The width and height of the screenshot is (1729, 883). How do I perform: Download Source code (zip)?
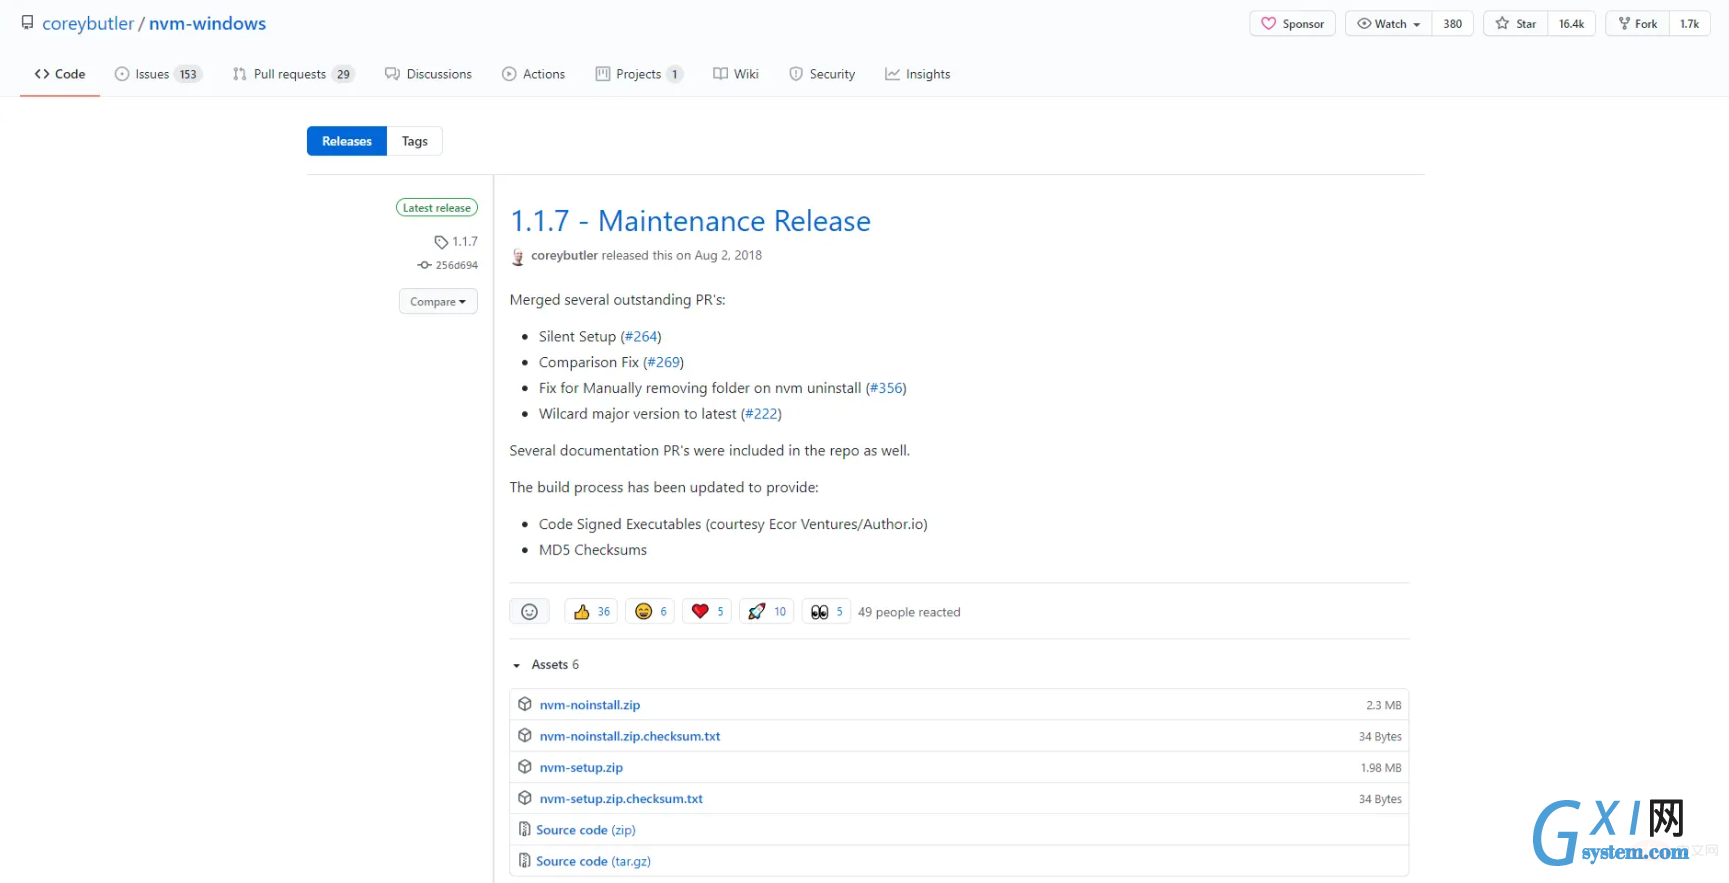(586, 830)
